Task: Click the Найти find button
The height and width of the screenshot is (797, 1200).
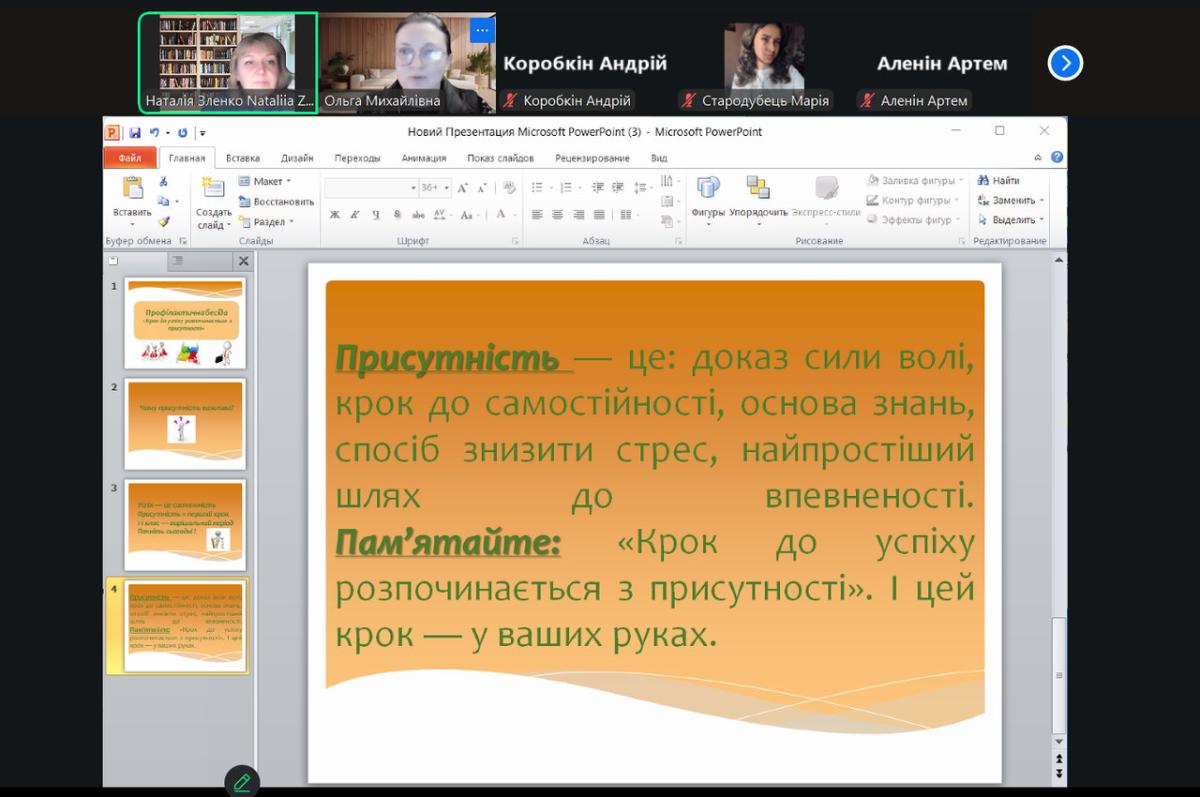Action: tap(1000, 181)
